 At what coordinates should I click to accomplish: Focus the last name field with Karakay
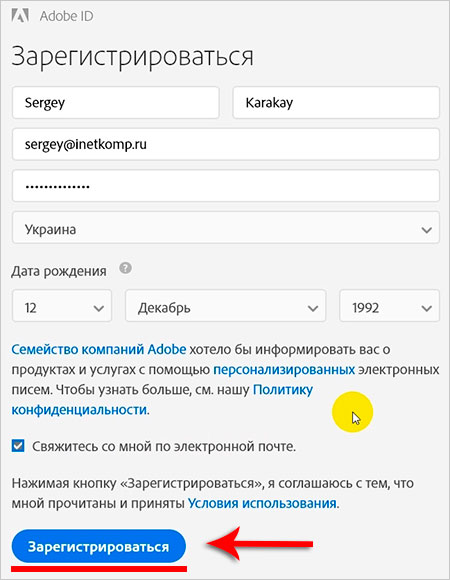[x=336, y=102]
